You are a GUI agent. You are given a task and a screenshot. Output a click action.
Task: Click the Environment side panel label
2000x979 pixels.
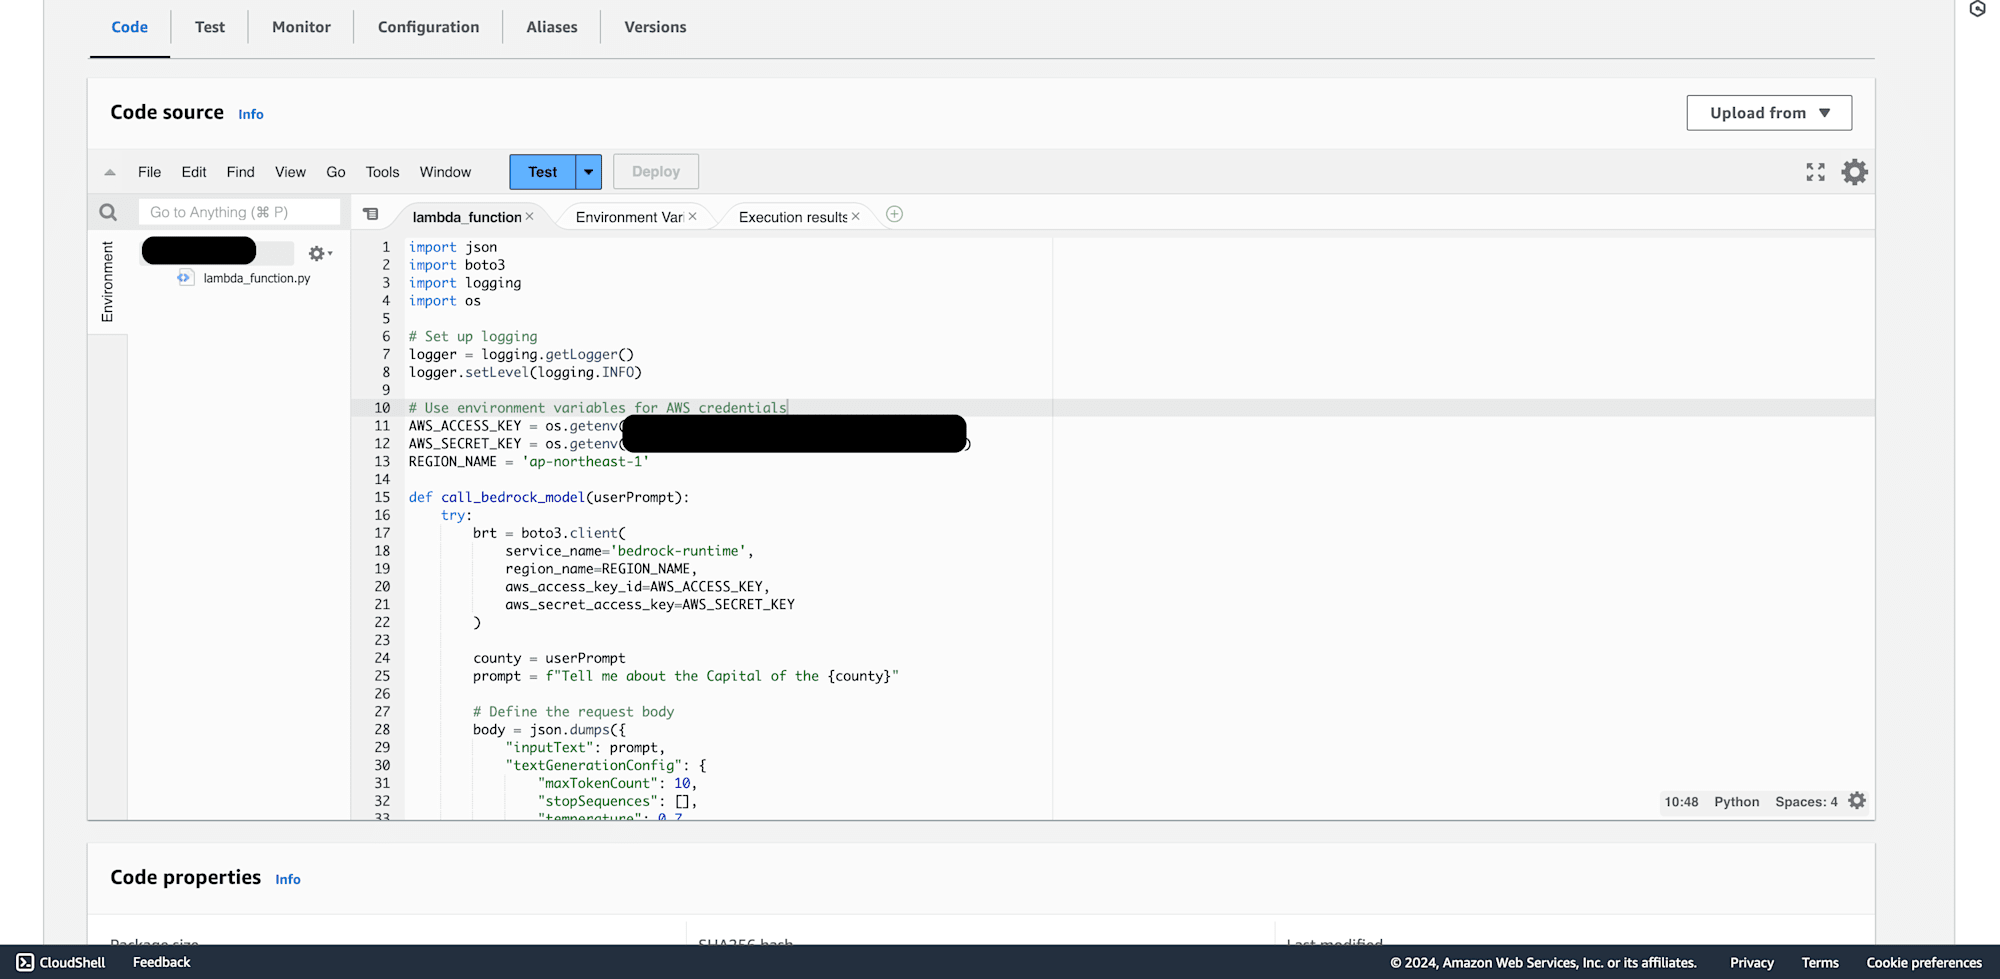[x=107, y=281]
